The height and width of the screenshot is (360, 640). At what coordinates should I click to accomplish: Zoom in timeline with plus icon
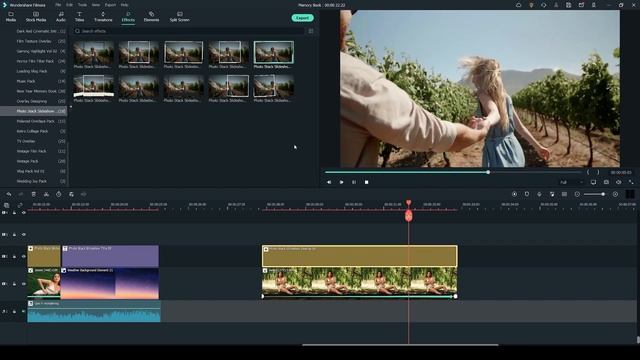pyautogui.click(x=615, y=194)
